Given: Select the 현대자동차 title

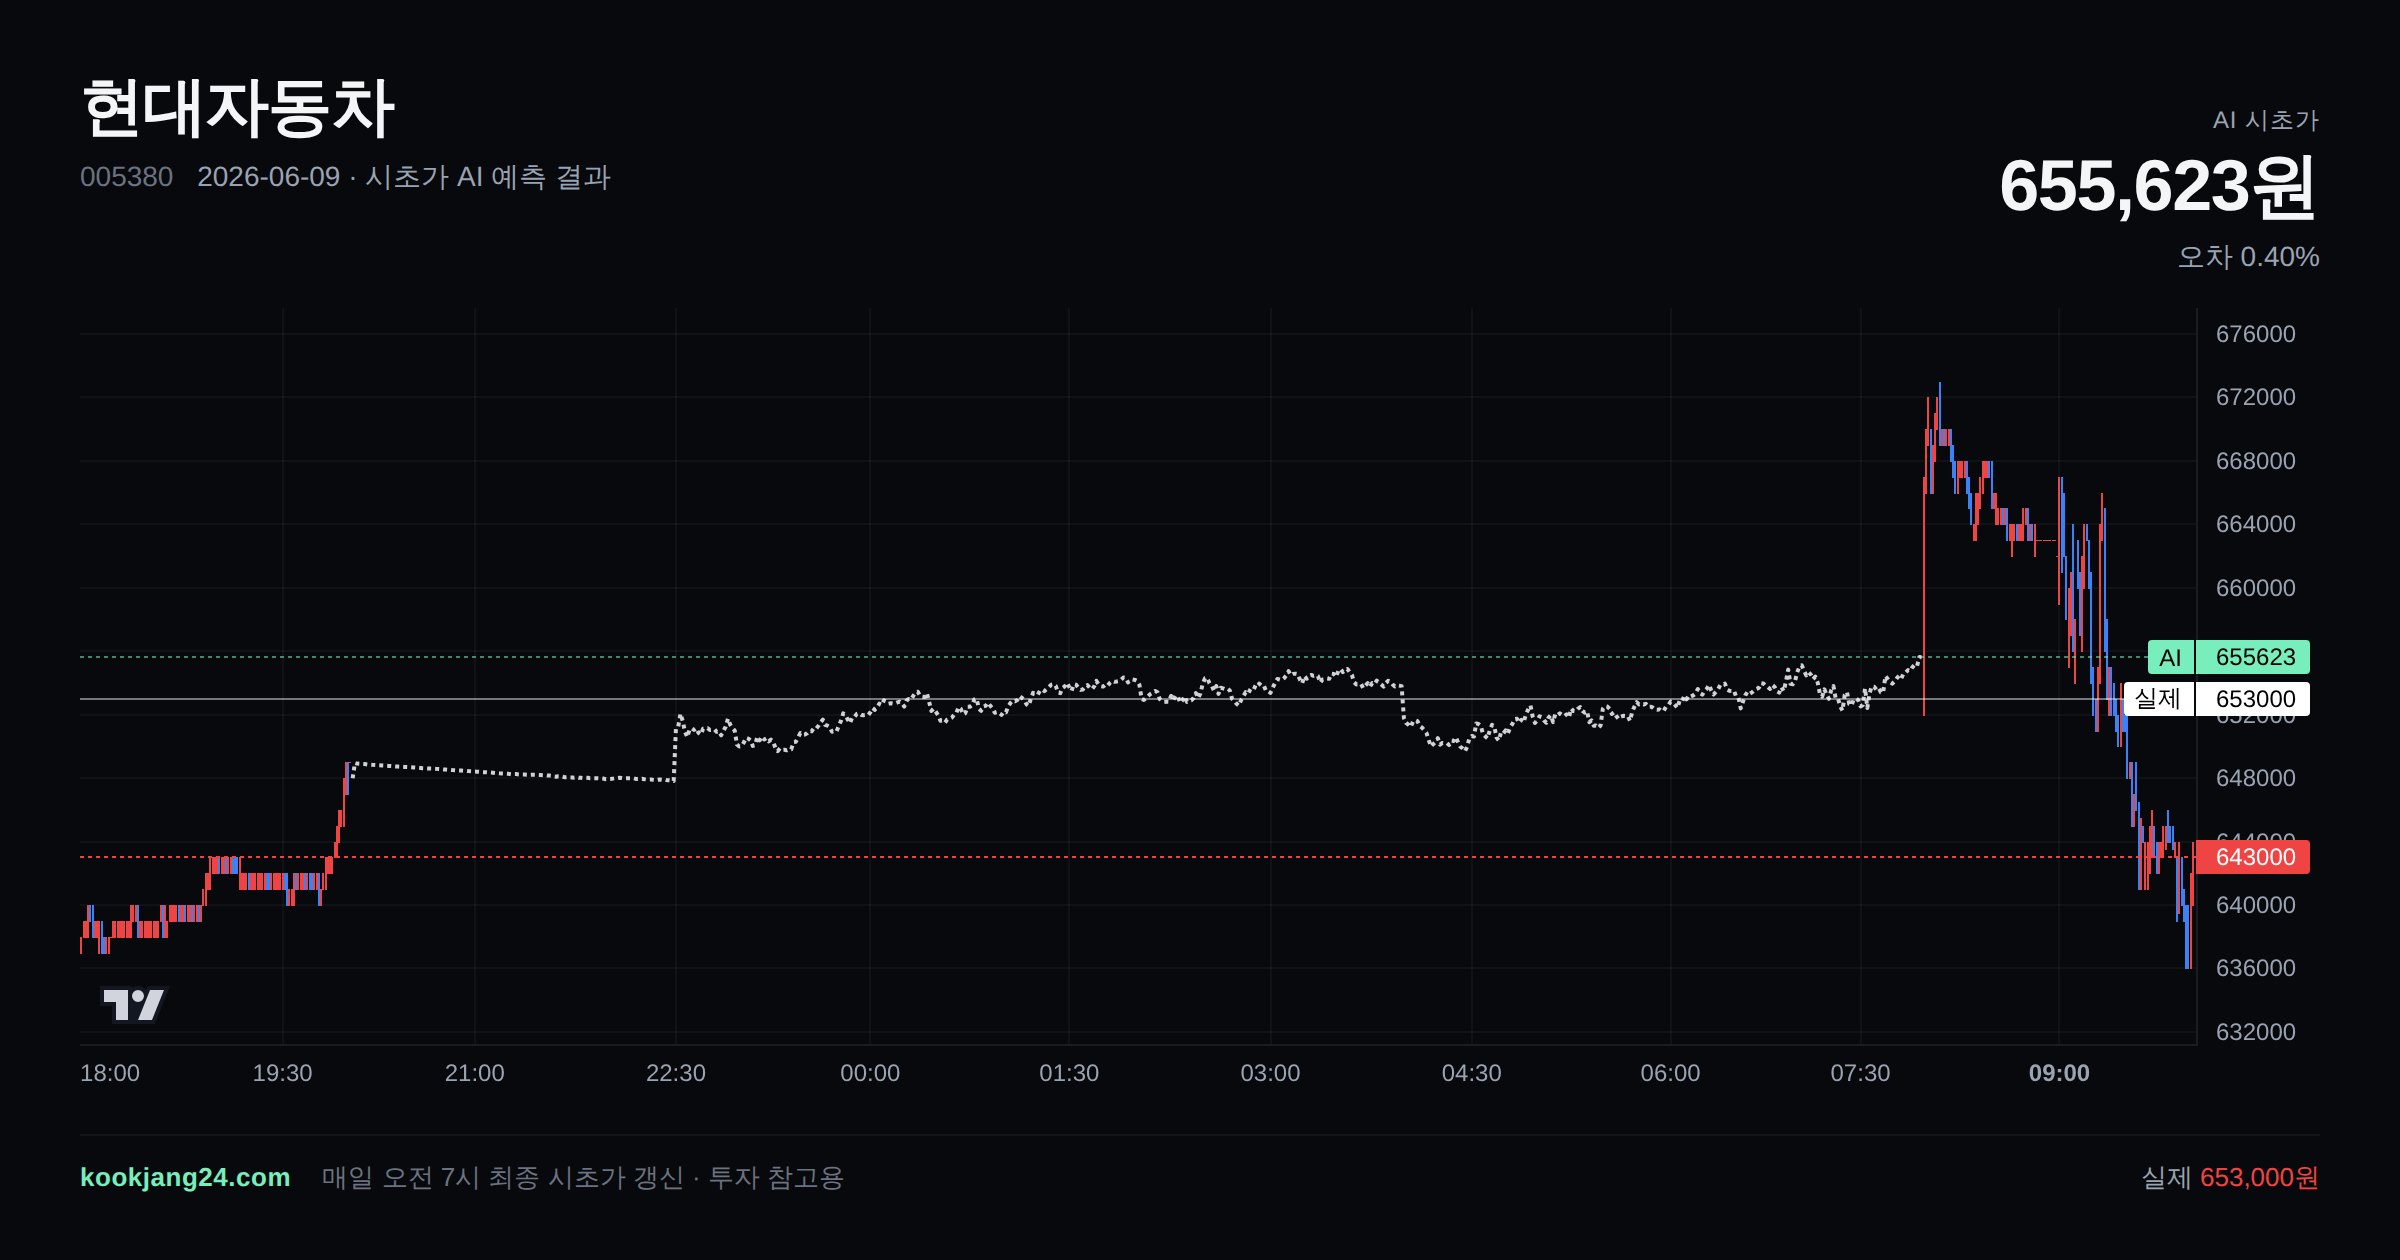Looking at the screenshot, I should coord(238,108).
